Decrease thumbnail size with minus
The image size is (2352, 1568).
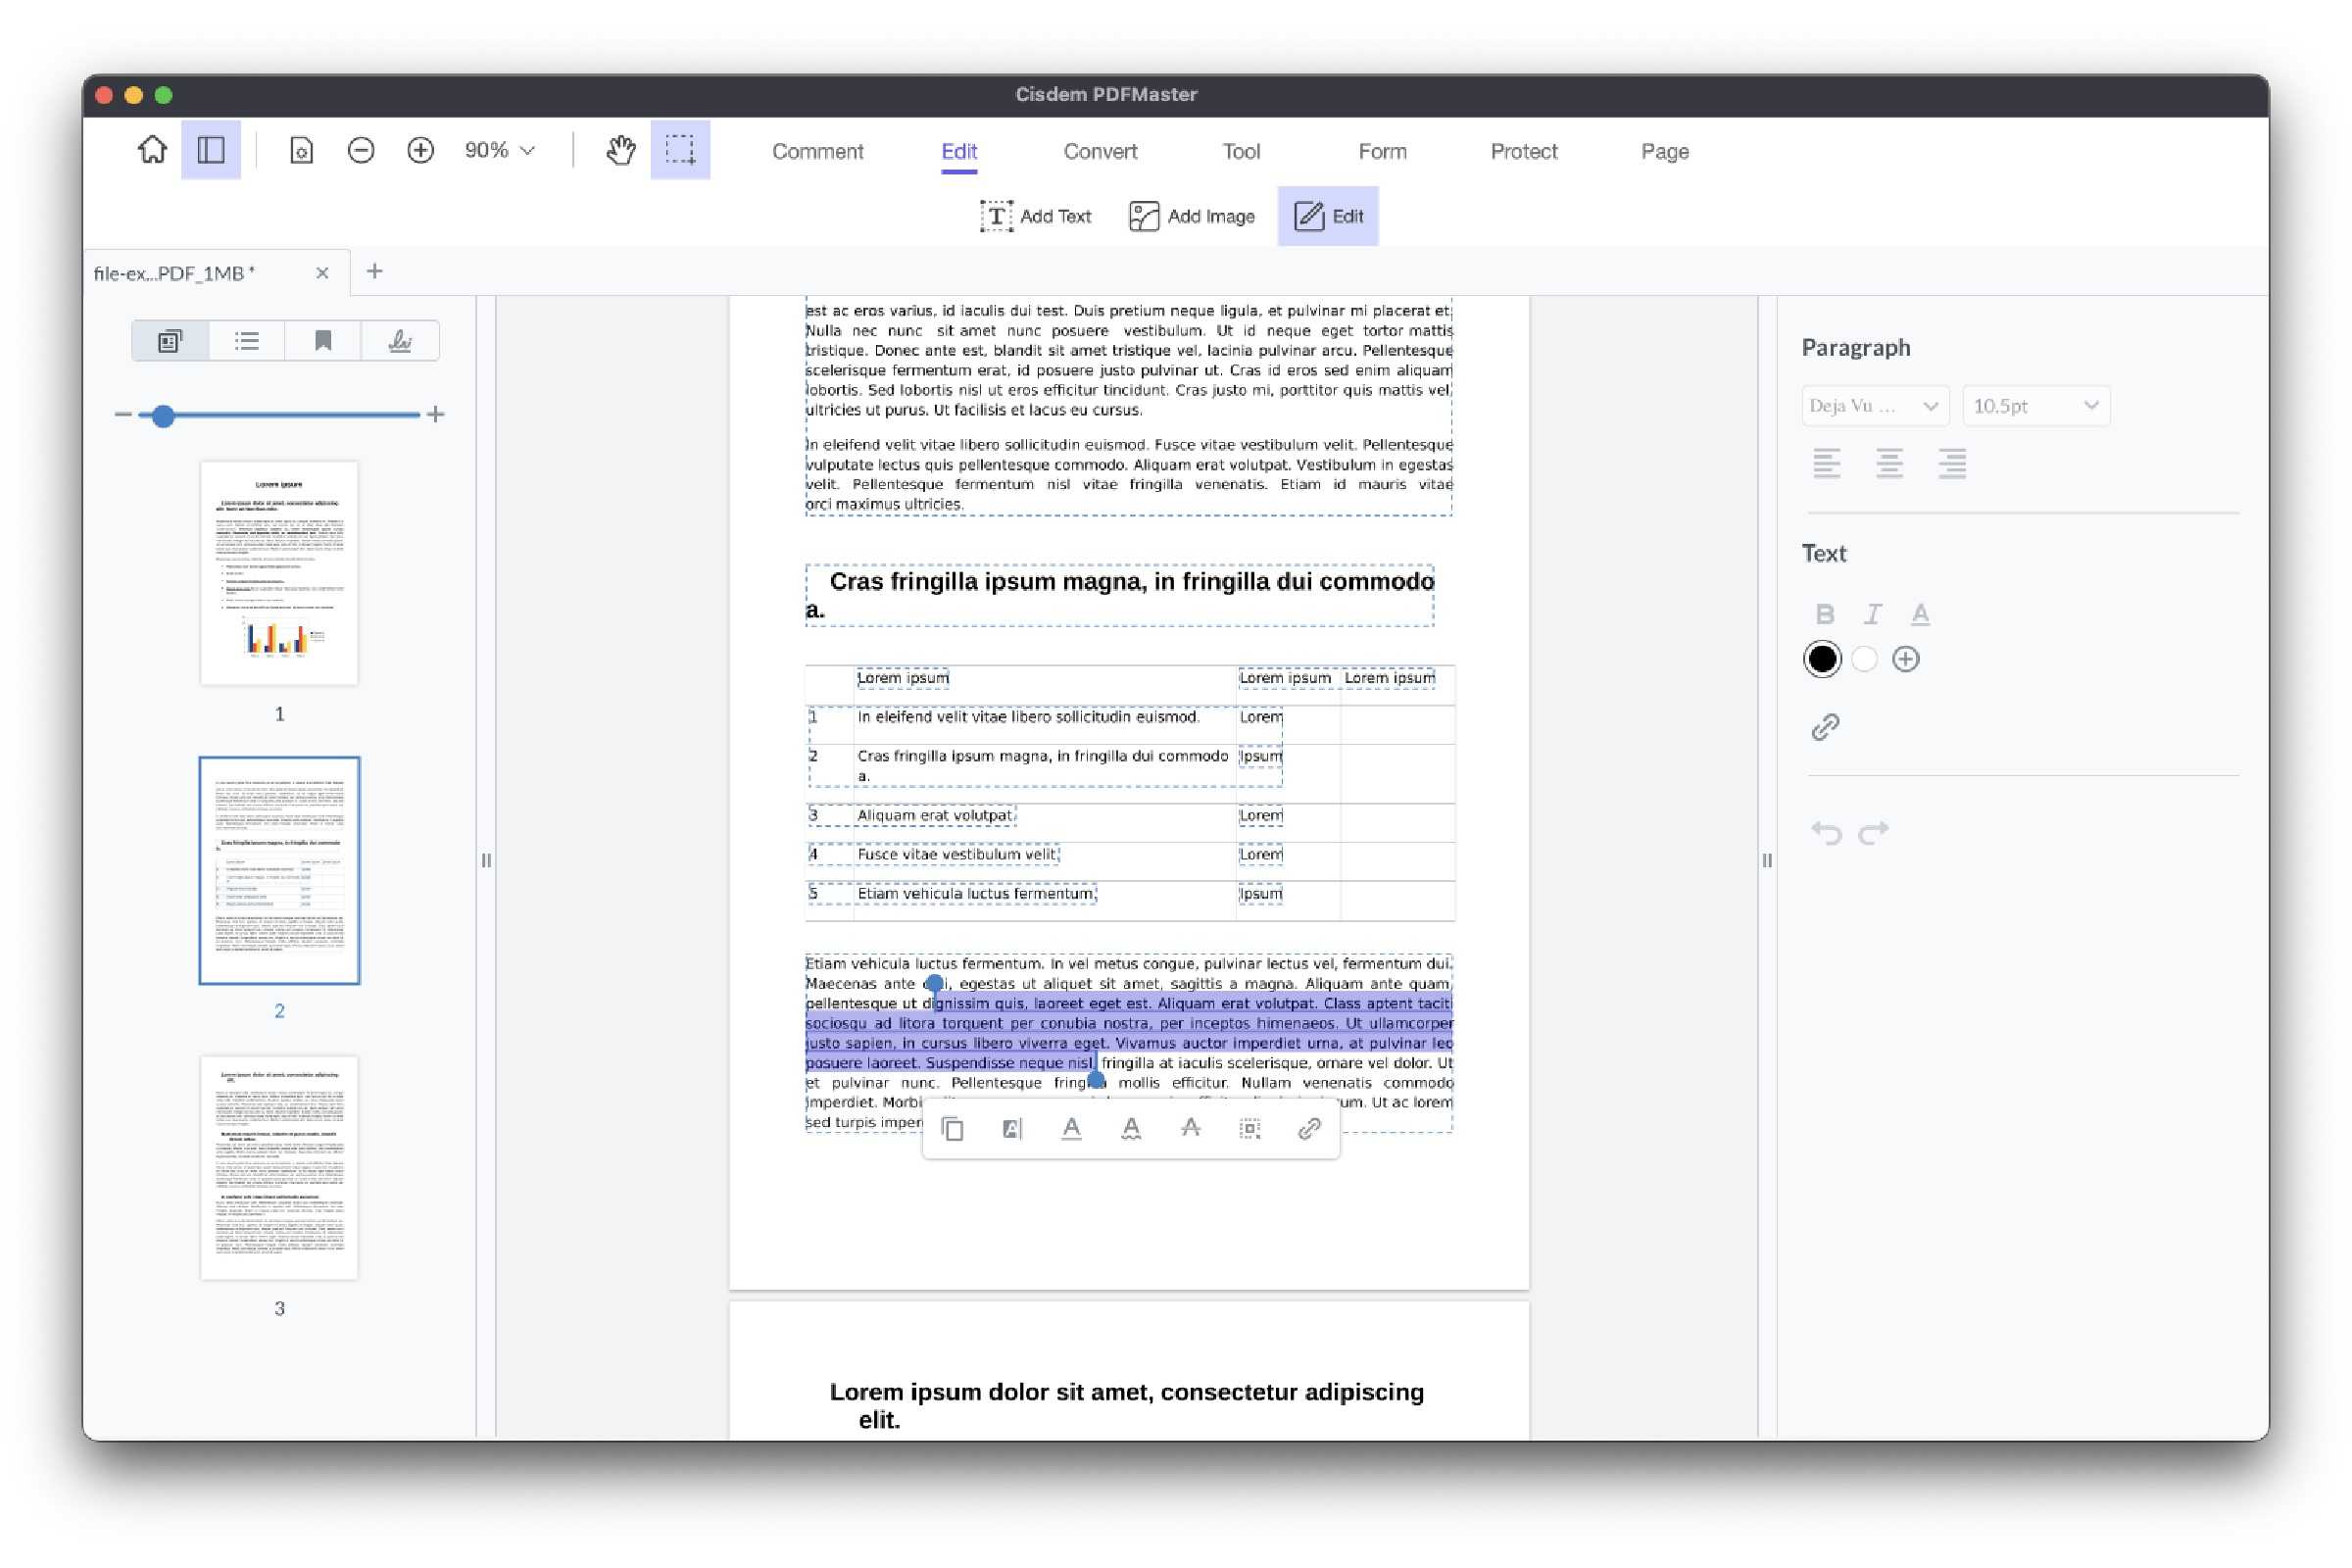[x=123, y=414]
